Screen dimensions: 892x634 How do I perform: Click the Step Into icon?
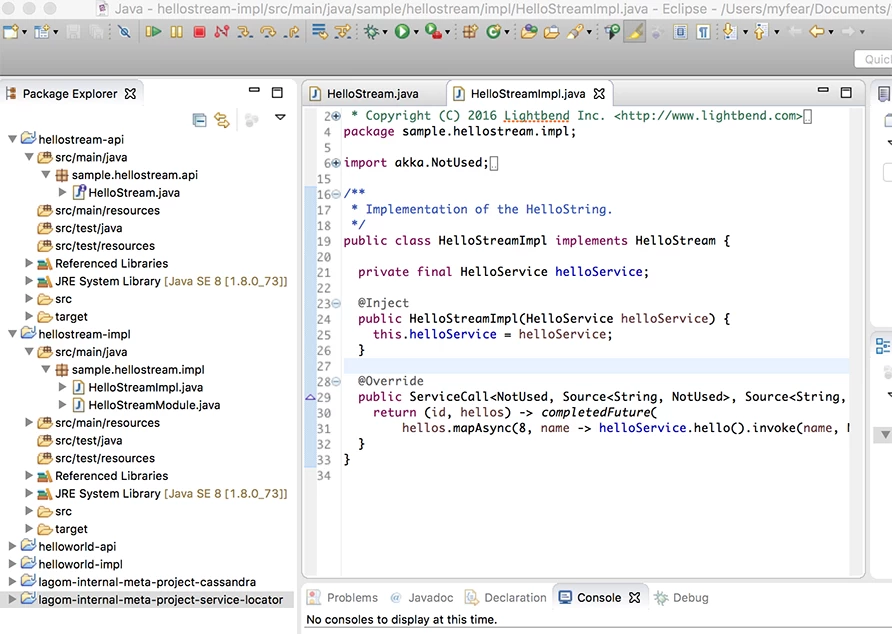245,31
